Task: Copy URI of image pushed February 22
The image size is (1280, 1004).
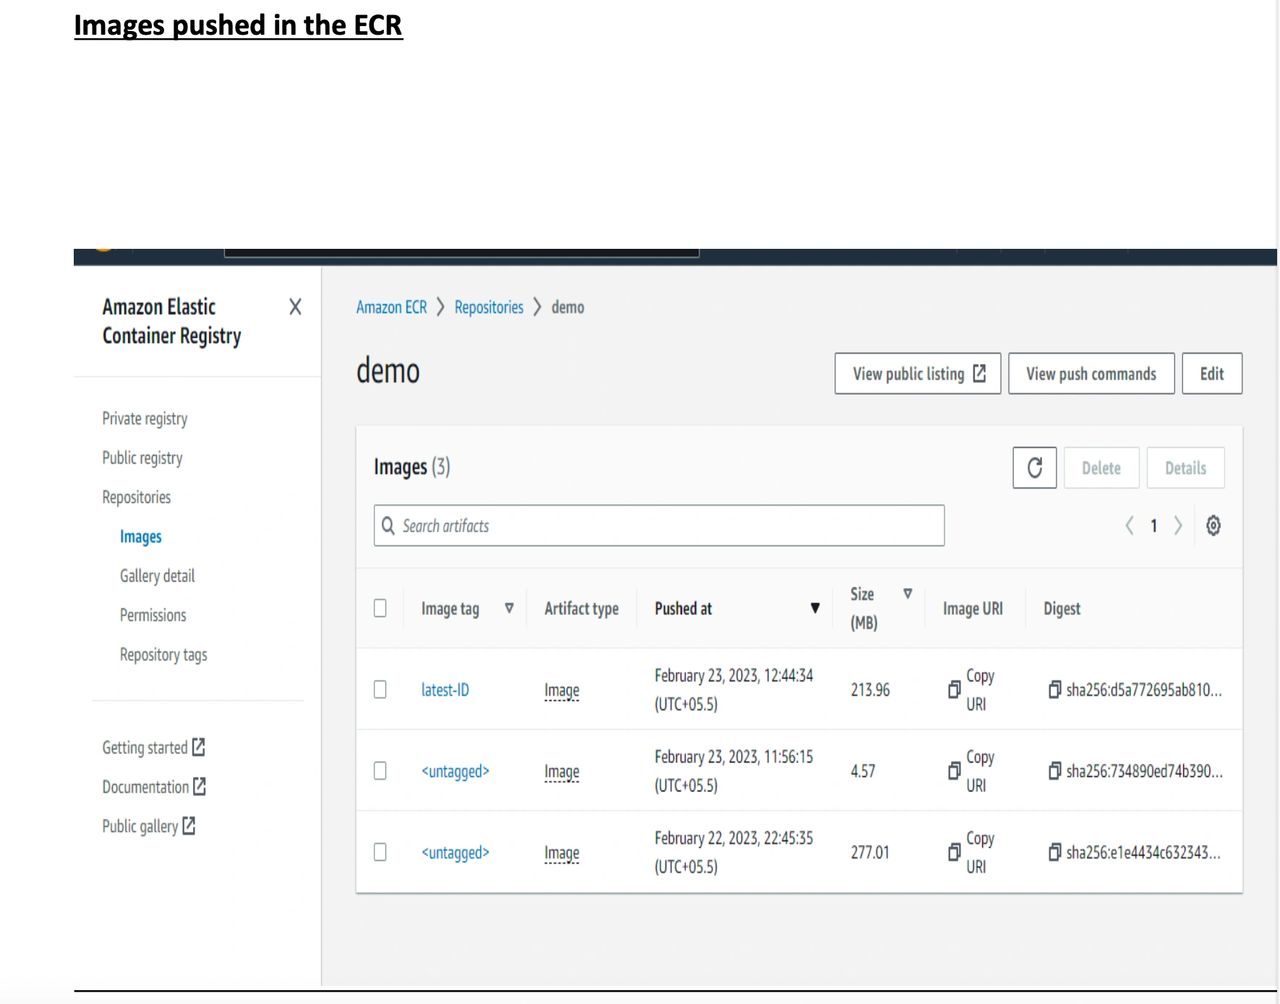Action: (971, 852)
